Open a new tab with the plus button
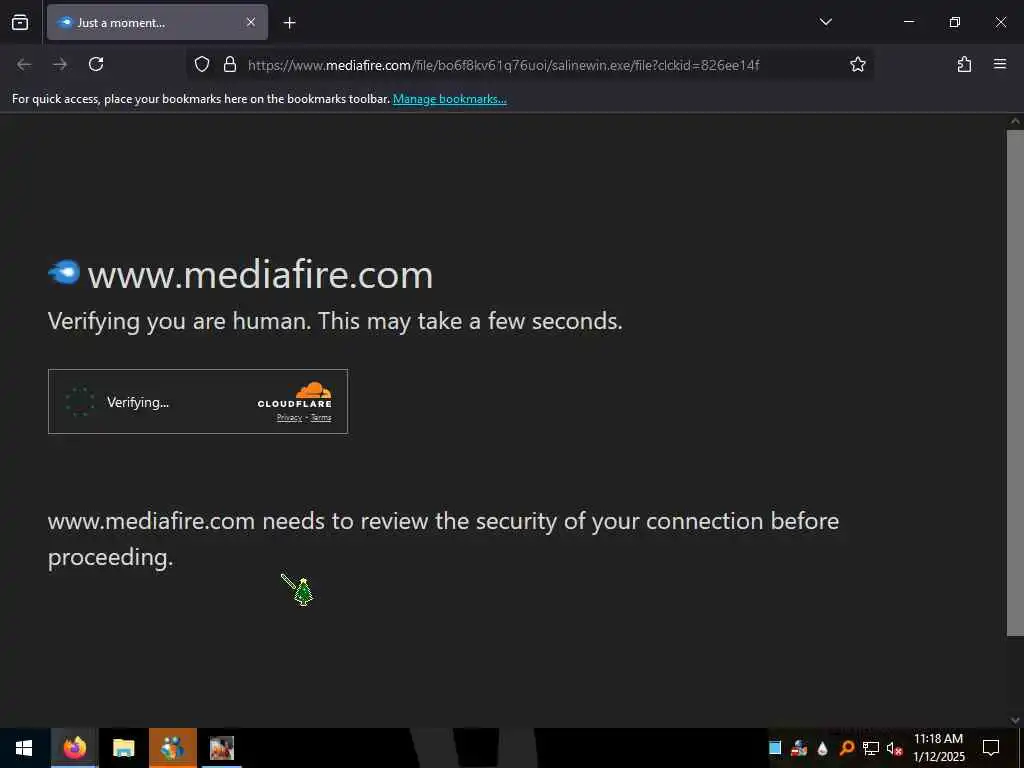 point(290,23)
